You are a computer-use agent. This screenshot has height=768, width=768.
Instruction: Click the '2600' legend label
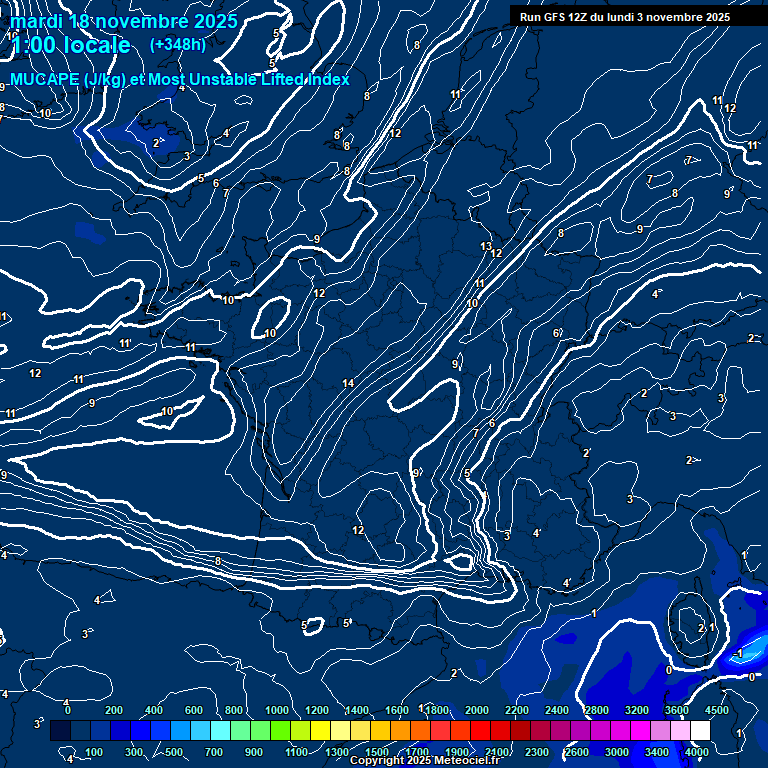tap(576, 752)
